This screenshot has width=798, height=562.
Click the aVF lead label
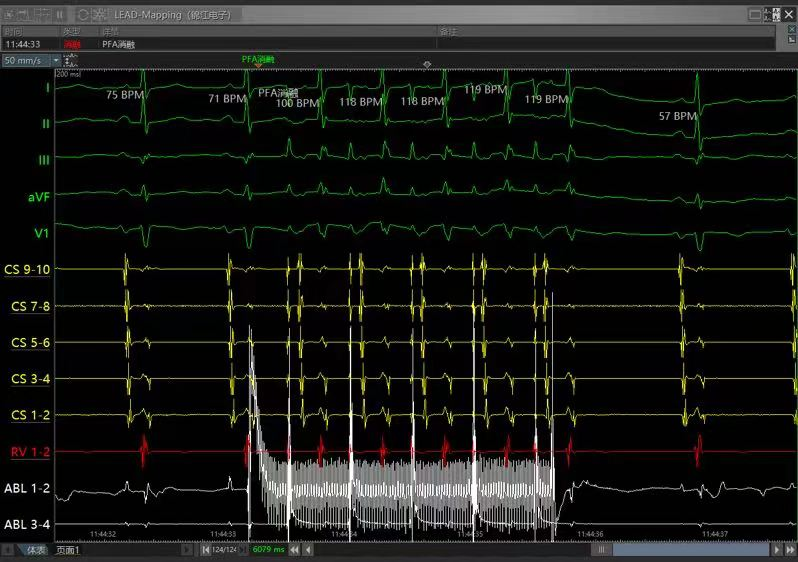click(38, 197)
